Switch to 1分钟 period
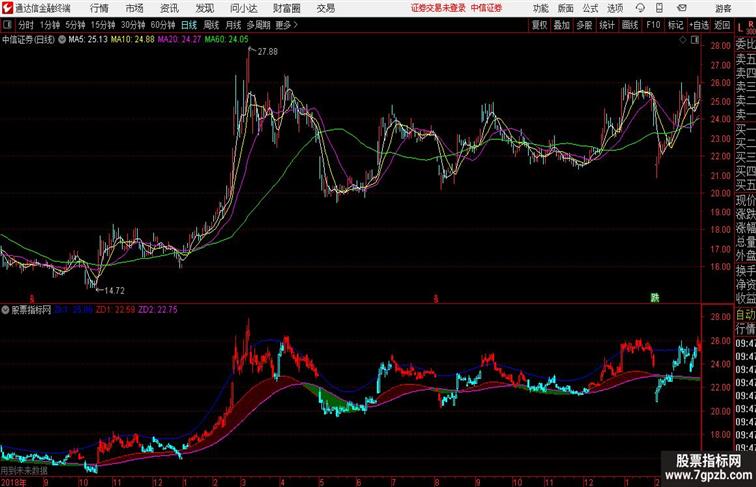Screen dimensions: 756x487 tap(50, 25)
